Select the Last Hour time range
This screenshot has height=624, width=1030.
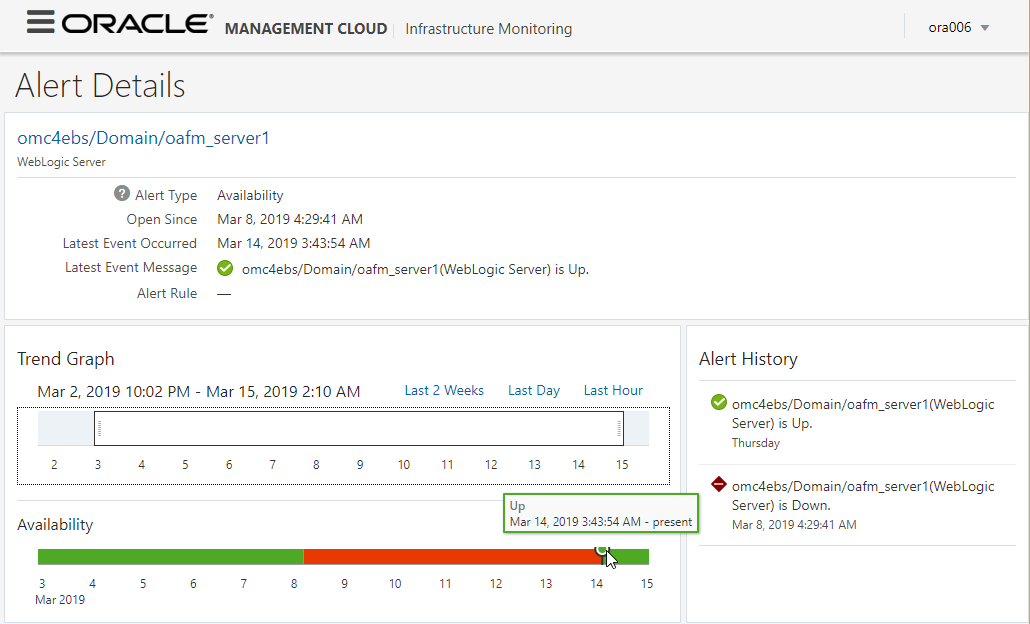tap(613, 391)
